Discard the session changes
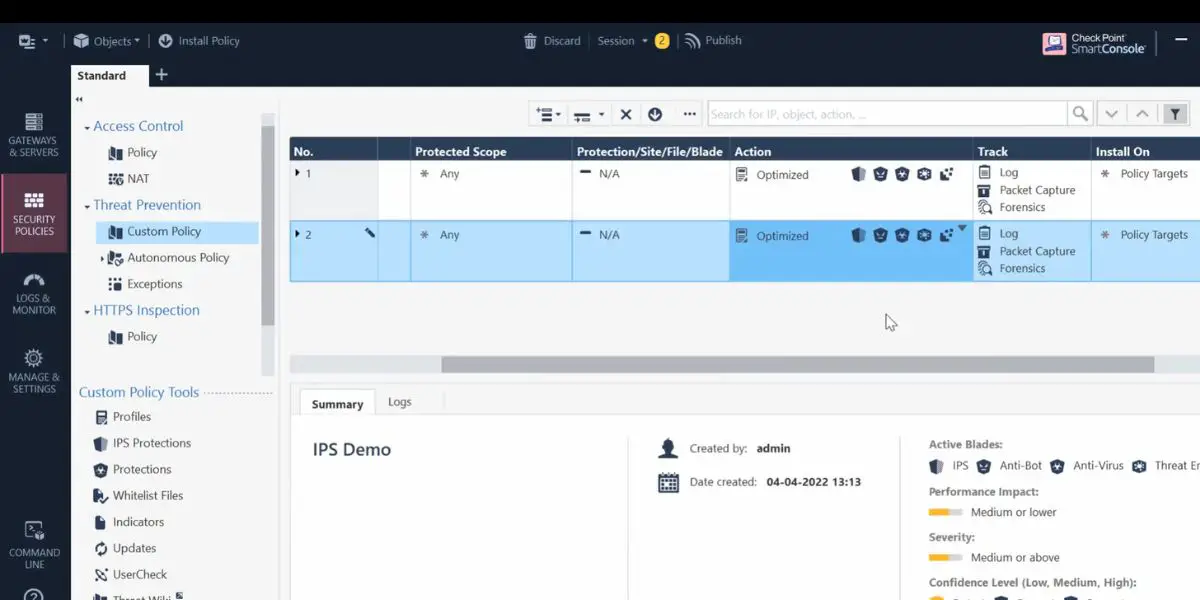This screenshot has width=1200, height=600. tap(552, 41)
